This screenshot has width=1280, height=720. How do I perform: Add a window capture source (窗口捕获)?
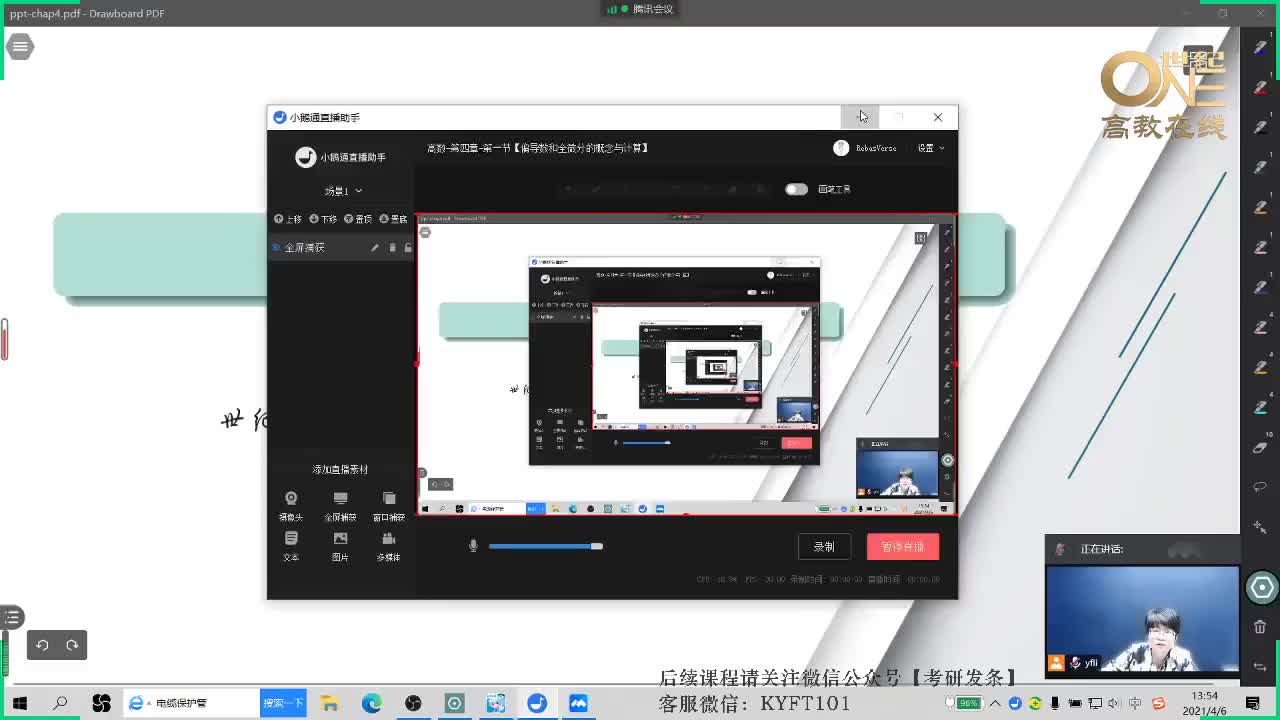pos(389,506)
